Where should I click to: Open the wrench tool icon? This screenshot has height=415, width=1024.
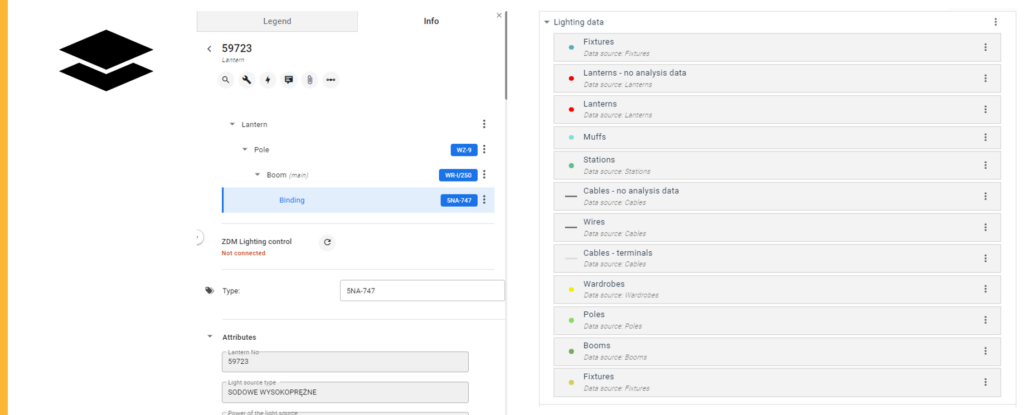[x=247, y=79]
